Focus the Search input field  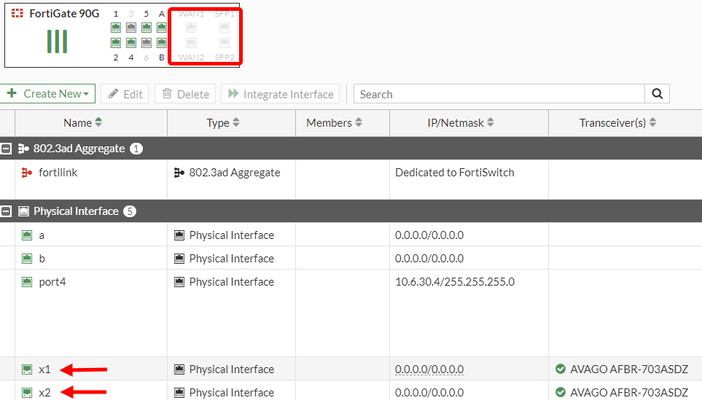499,94
